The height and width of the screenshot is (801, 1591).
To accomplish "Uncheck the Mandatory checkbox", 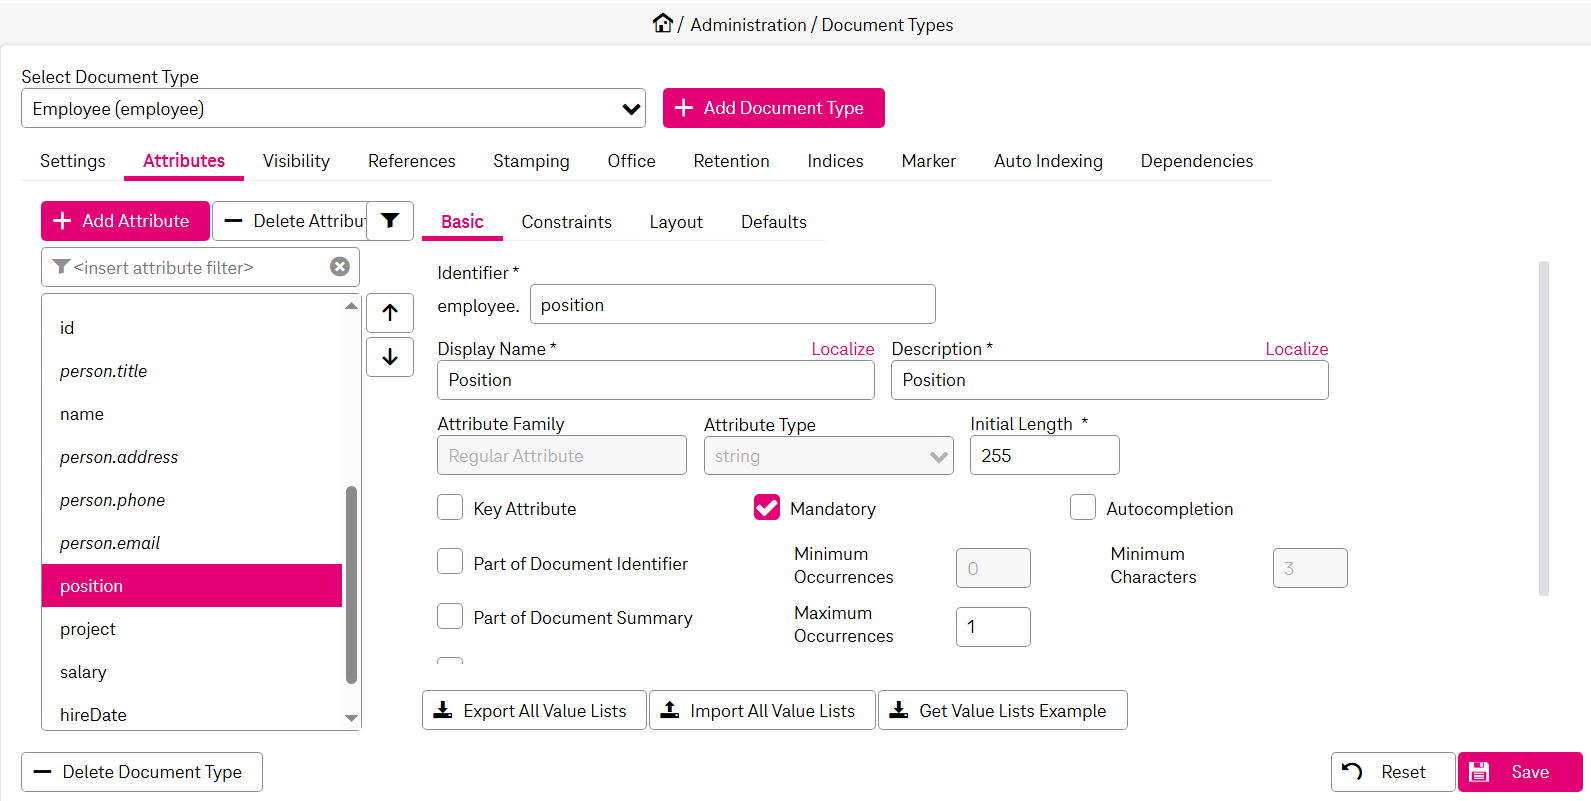I will click(x=767, y=508).
